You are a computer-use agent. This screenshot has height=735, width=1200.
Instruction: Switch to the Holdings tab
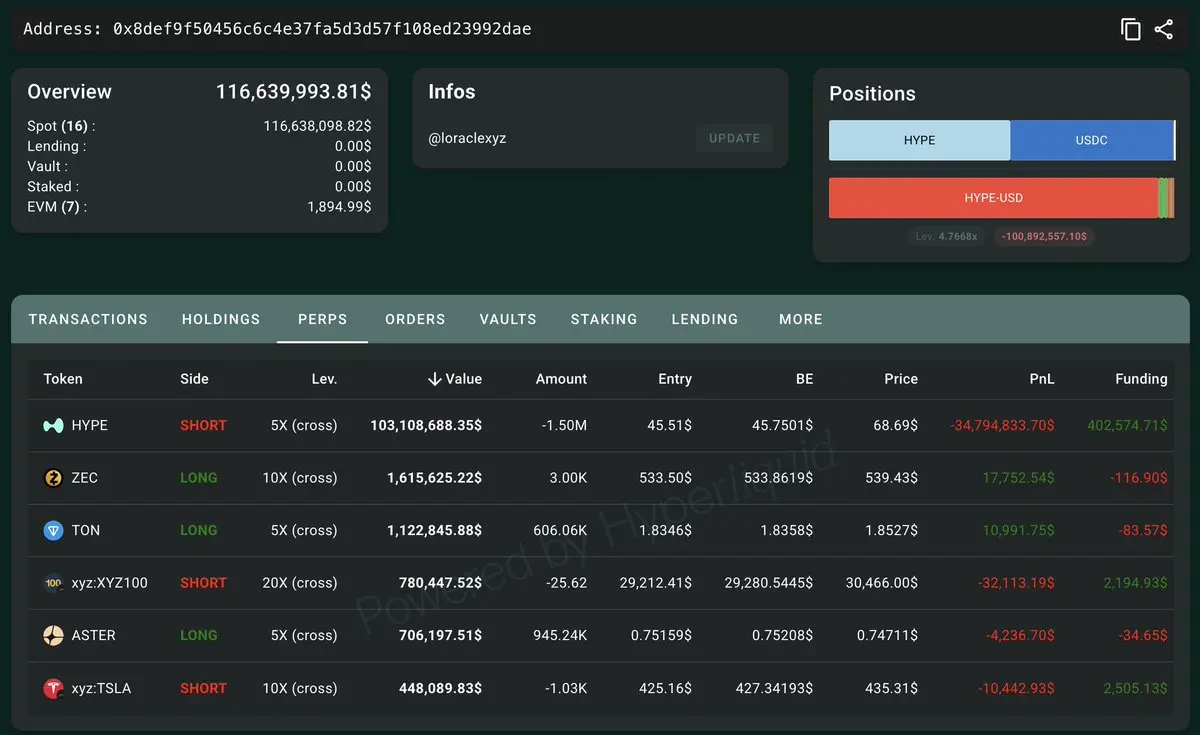tap(221, 319)
